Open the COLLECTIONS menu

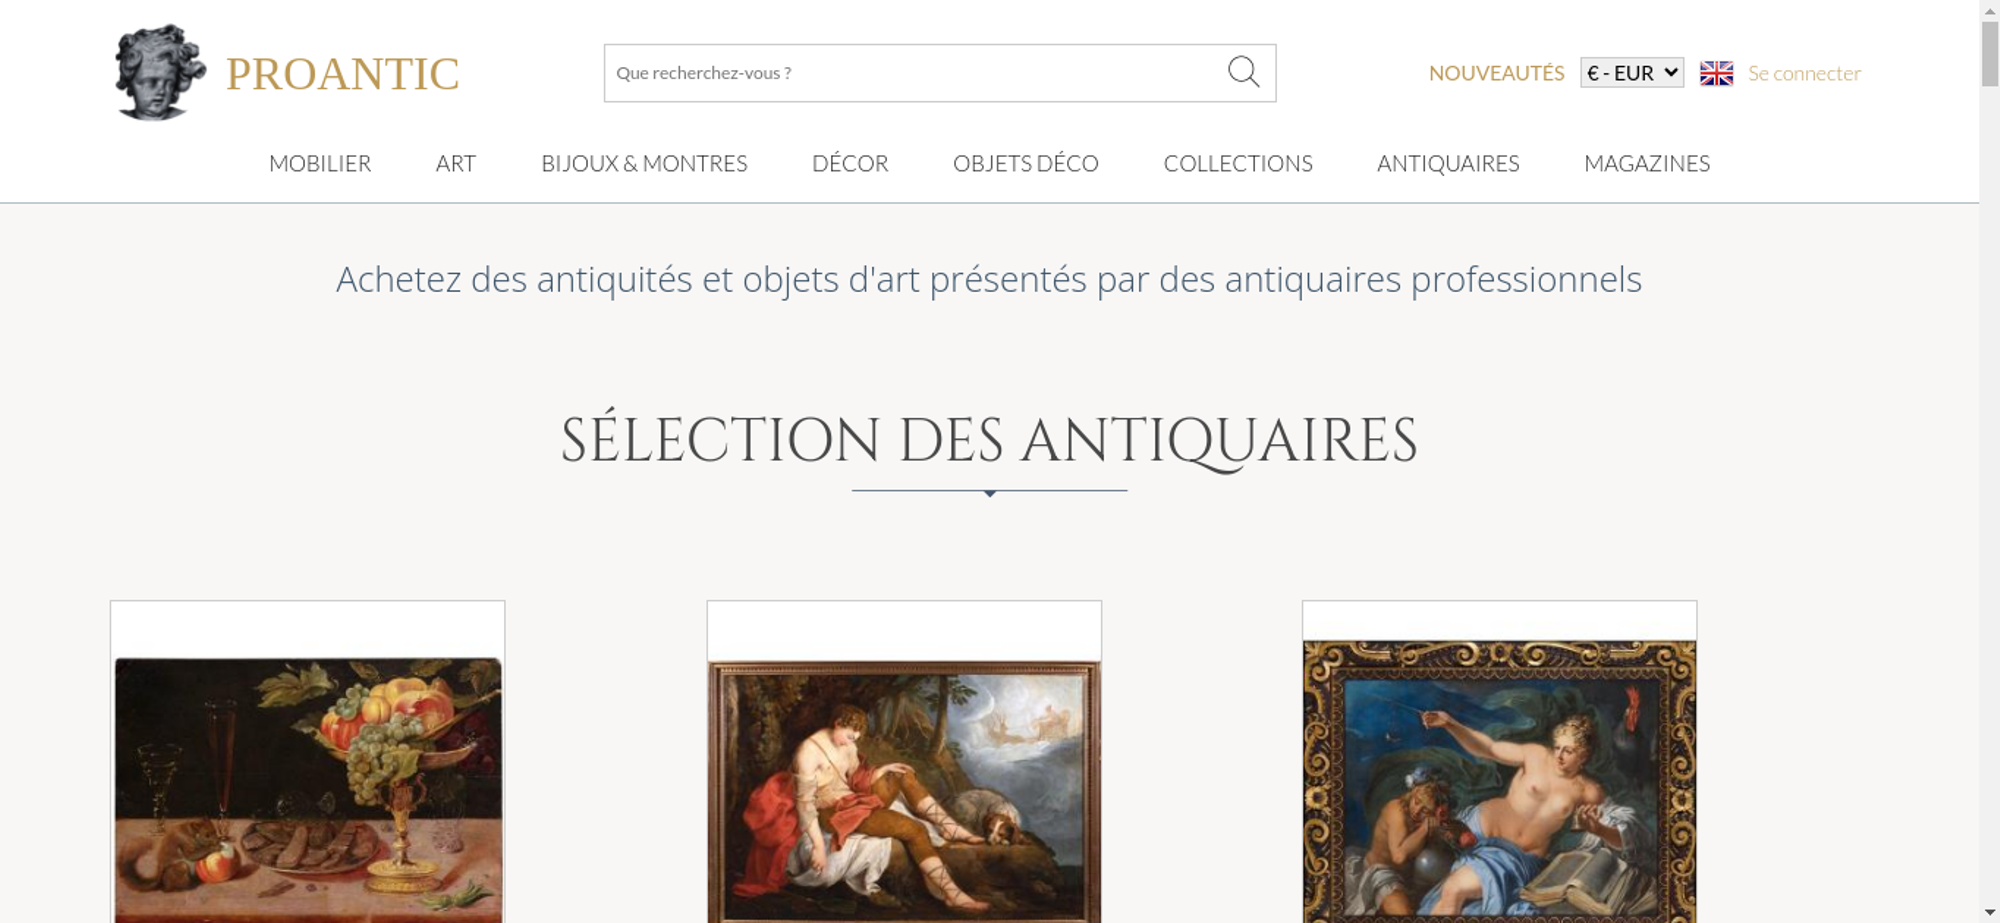pyautogui.click(x=1238, y=163)
